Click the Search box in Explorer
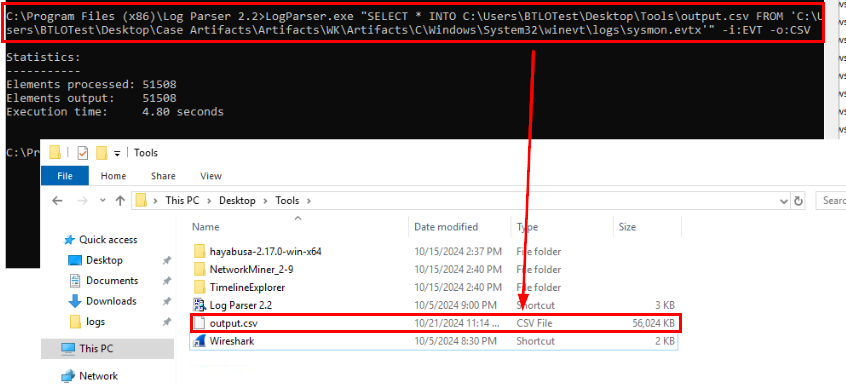Viewport: 846px width, 384px height. pos(831,201)
